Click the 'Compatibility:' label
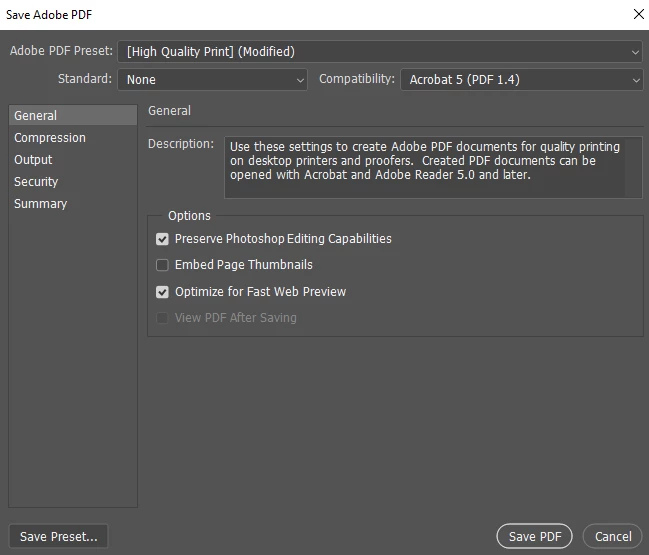The height and width of the screenshot is (555, 649). pos(357,79)
